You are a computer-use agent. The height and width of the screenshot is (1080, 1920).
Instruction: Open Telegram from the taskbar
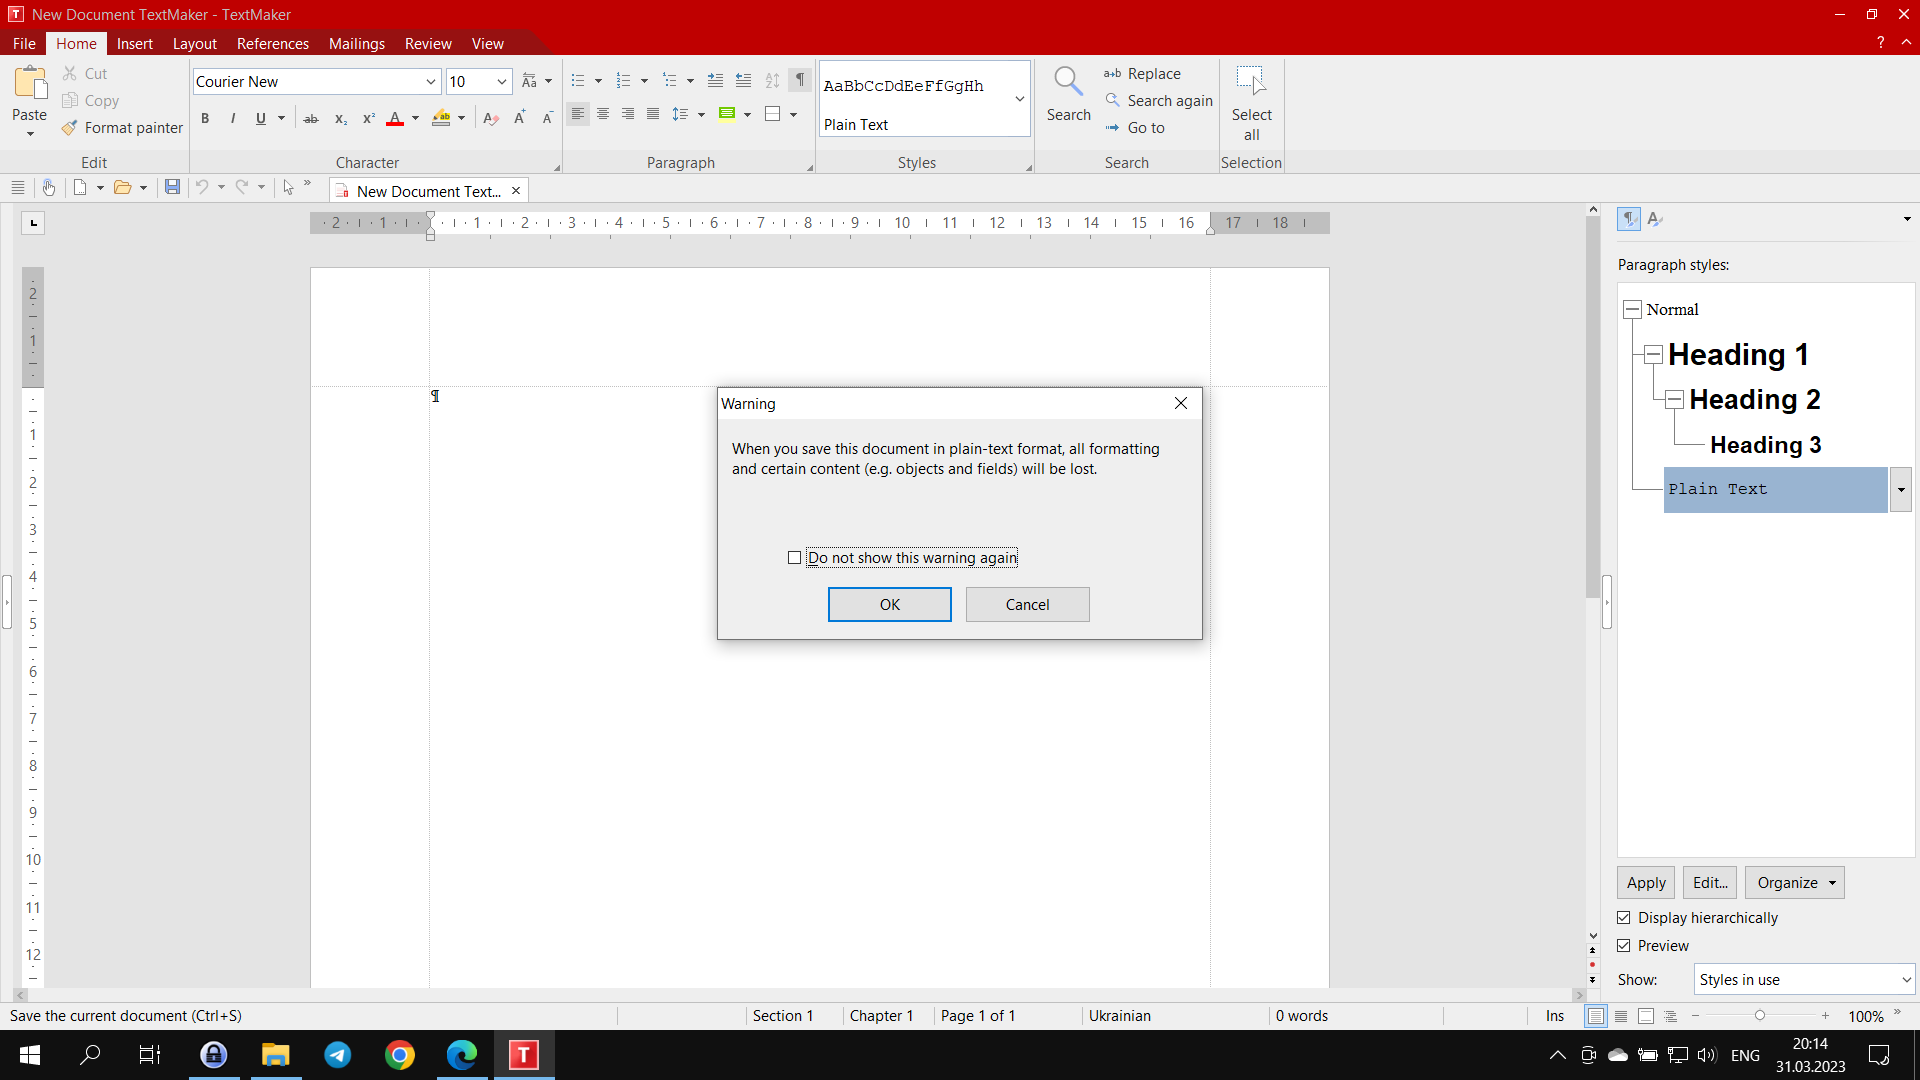338,1055
